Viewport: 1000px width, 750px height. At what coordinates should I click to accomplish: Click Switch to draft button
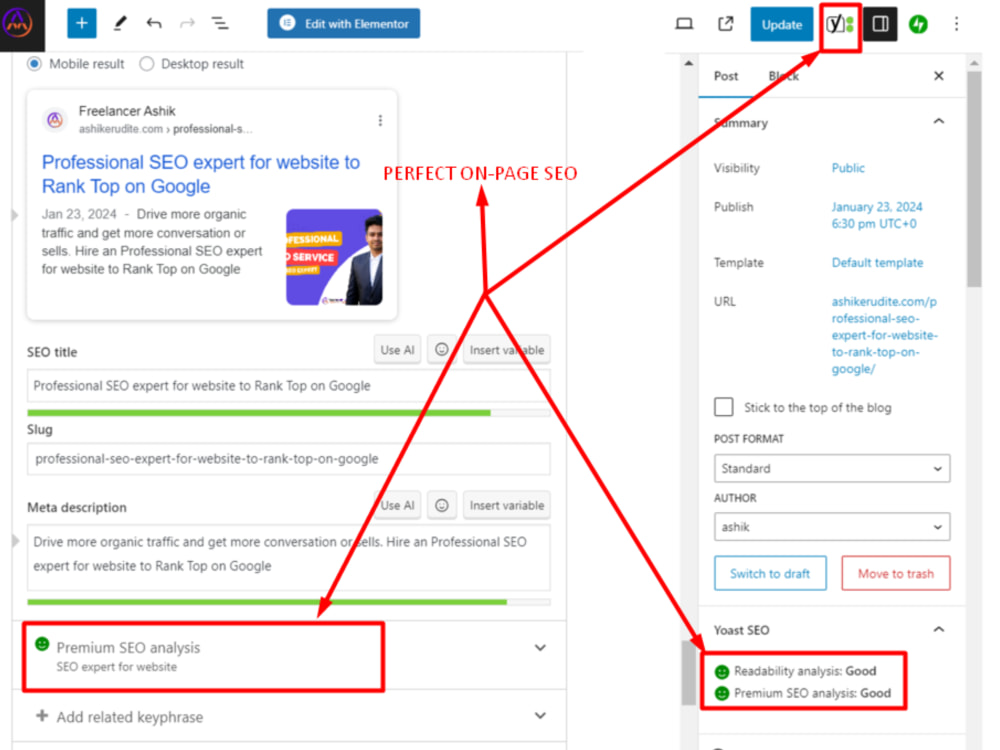click(x=770, y=573)
